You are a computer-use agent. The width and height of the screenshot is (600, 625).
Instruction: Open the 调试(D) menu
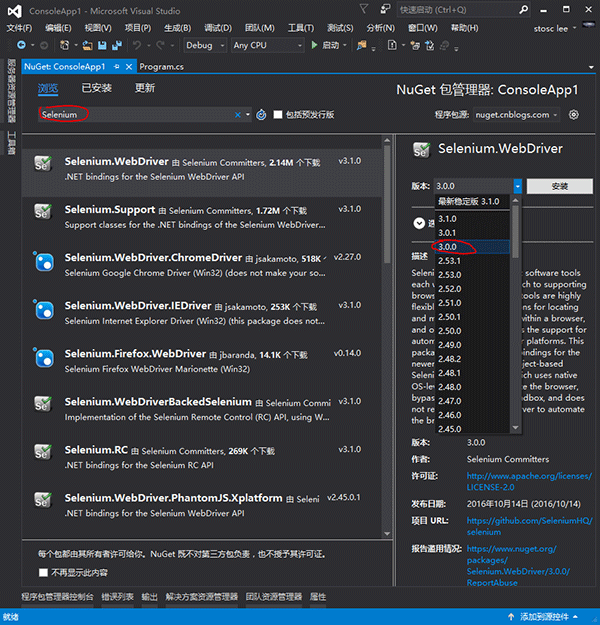click(218, 28)
